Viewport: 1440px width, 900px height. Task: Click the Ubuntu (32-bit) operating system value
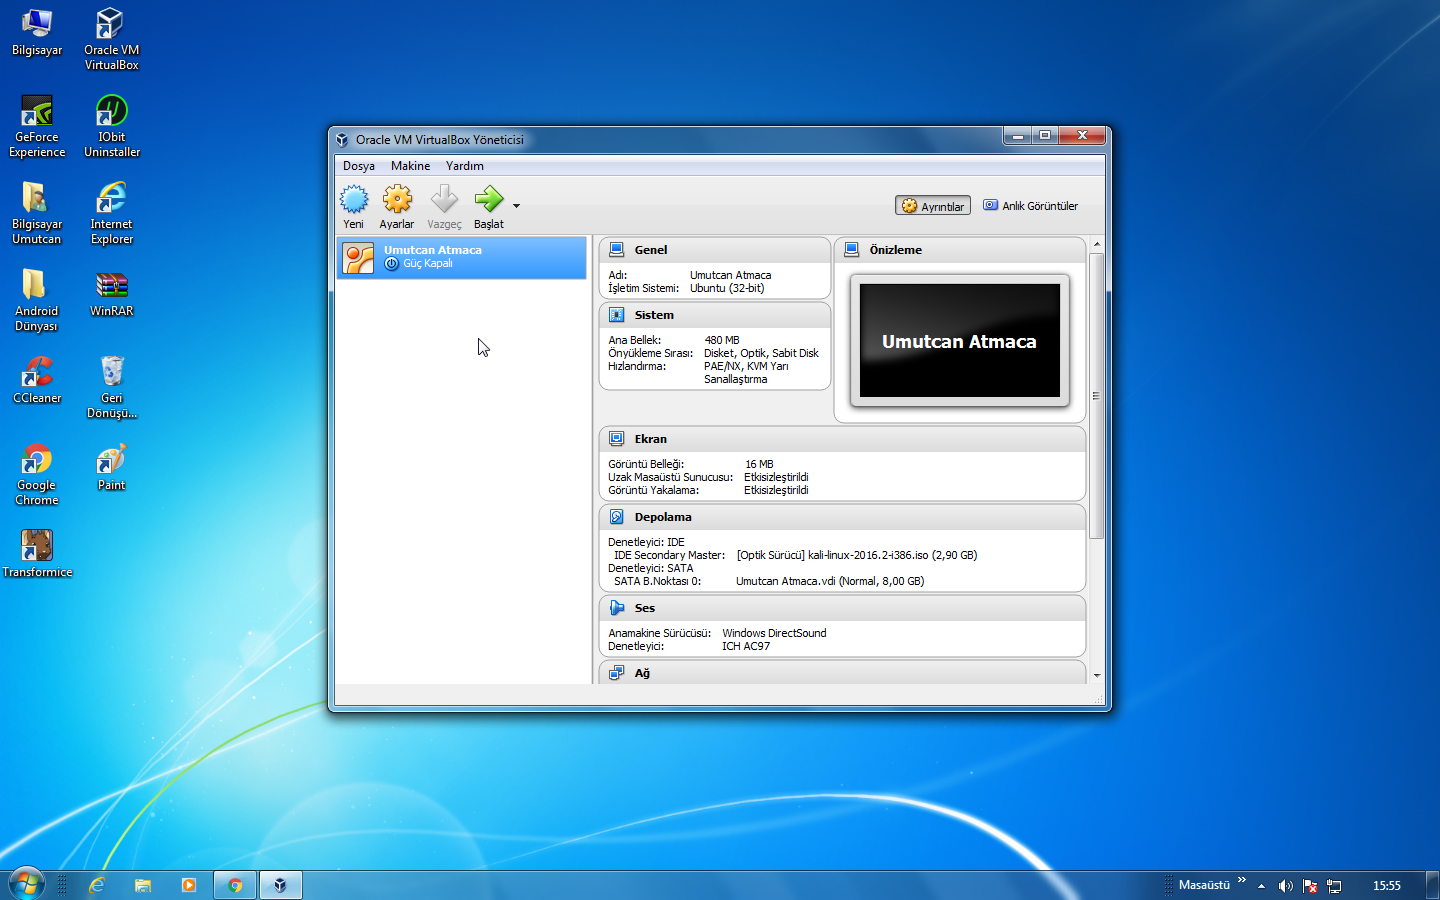[727, 288]
